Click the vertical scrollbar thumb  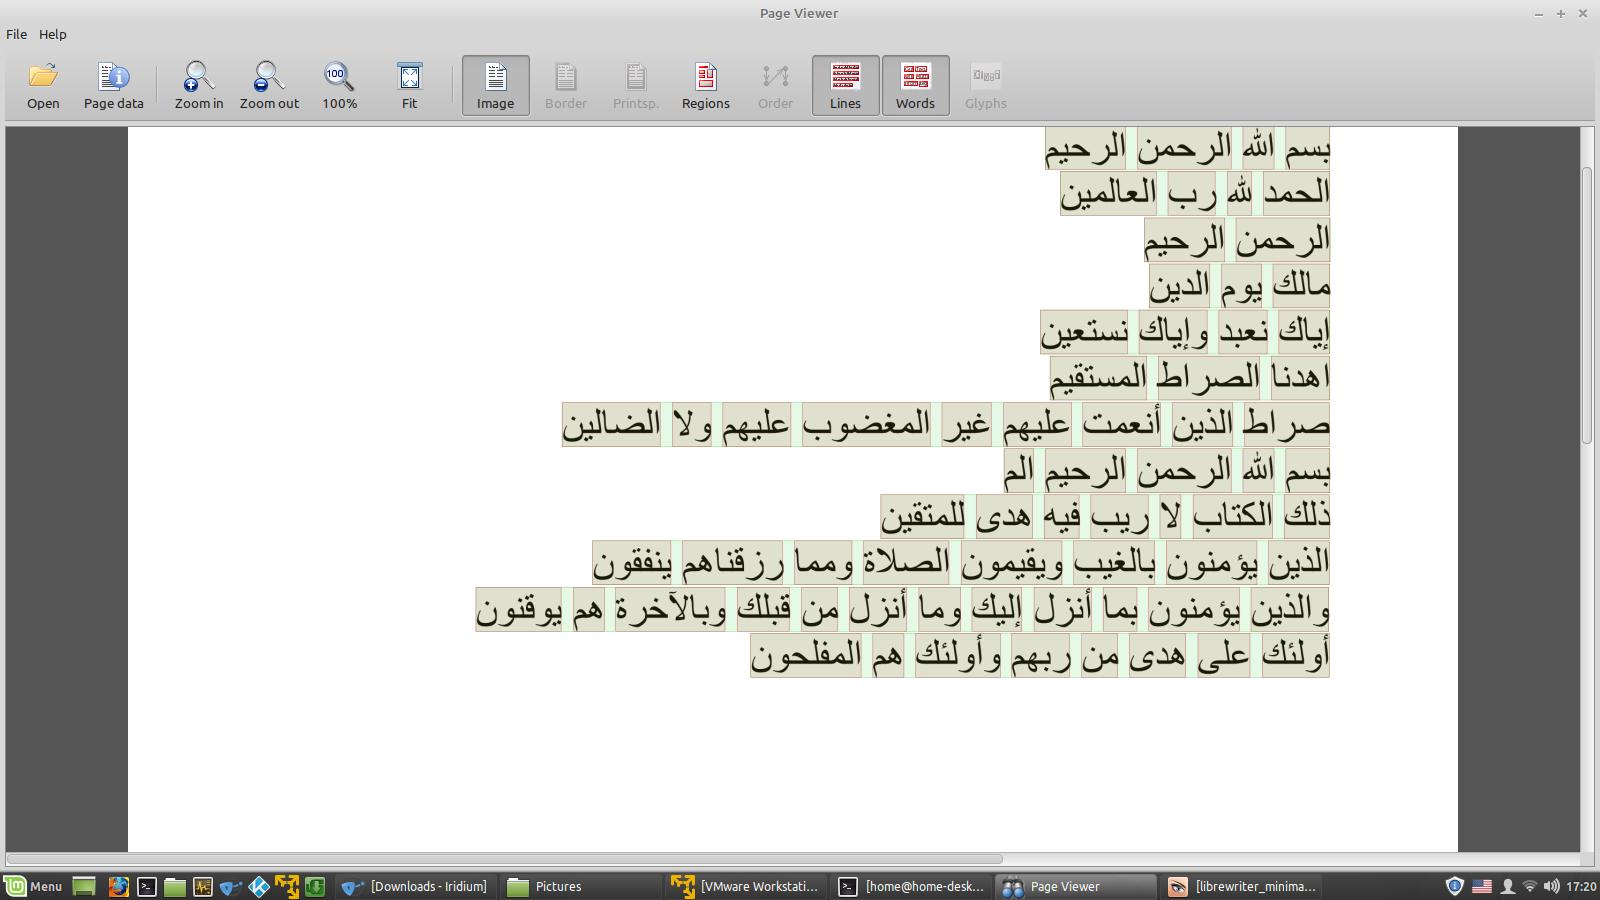(1586, 305)
